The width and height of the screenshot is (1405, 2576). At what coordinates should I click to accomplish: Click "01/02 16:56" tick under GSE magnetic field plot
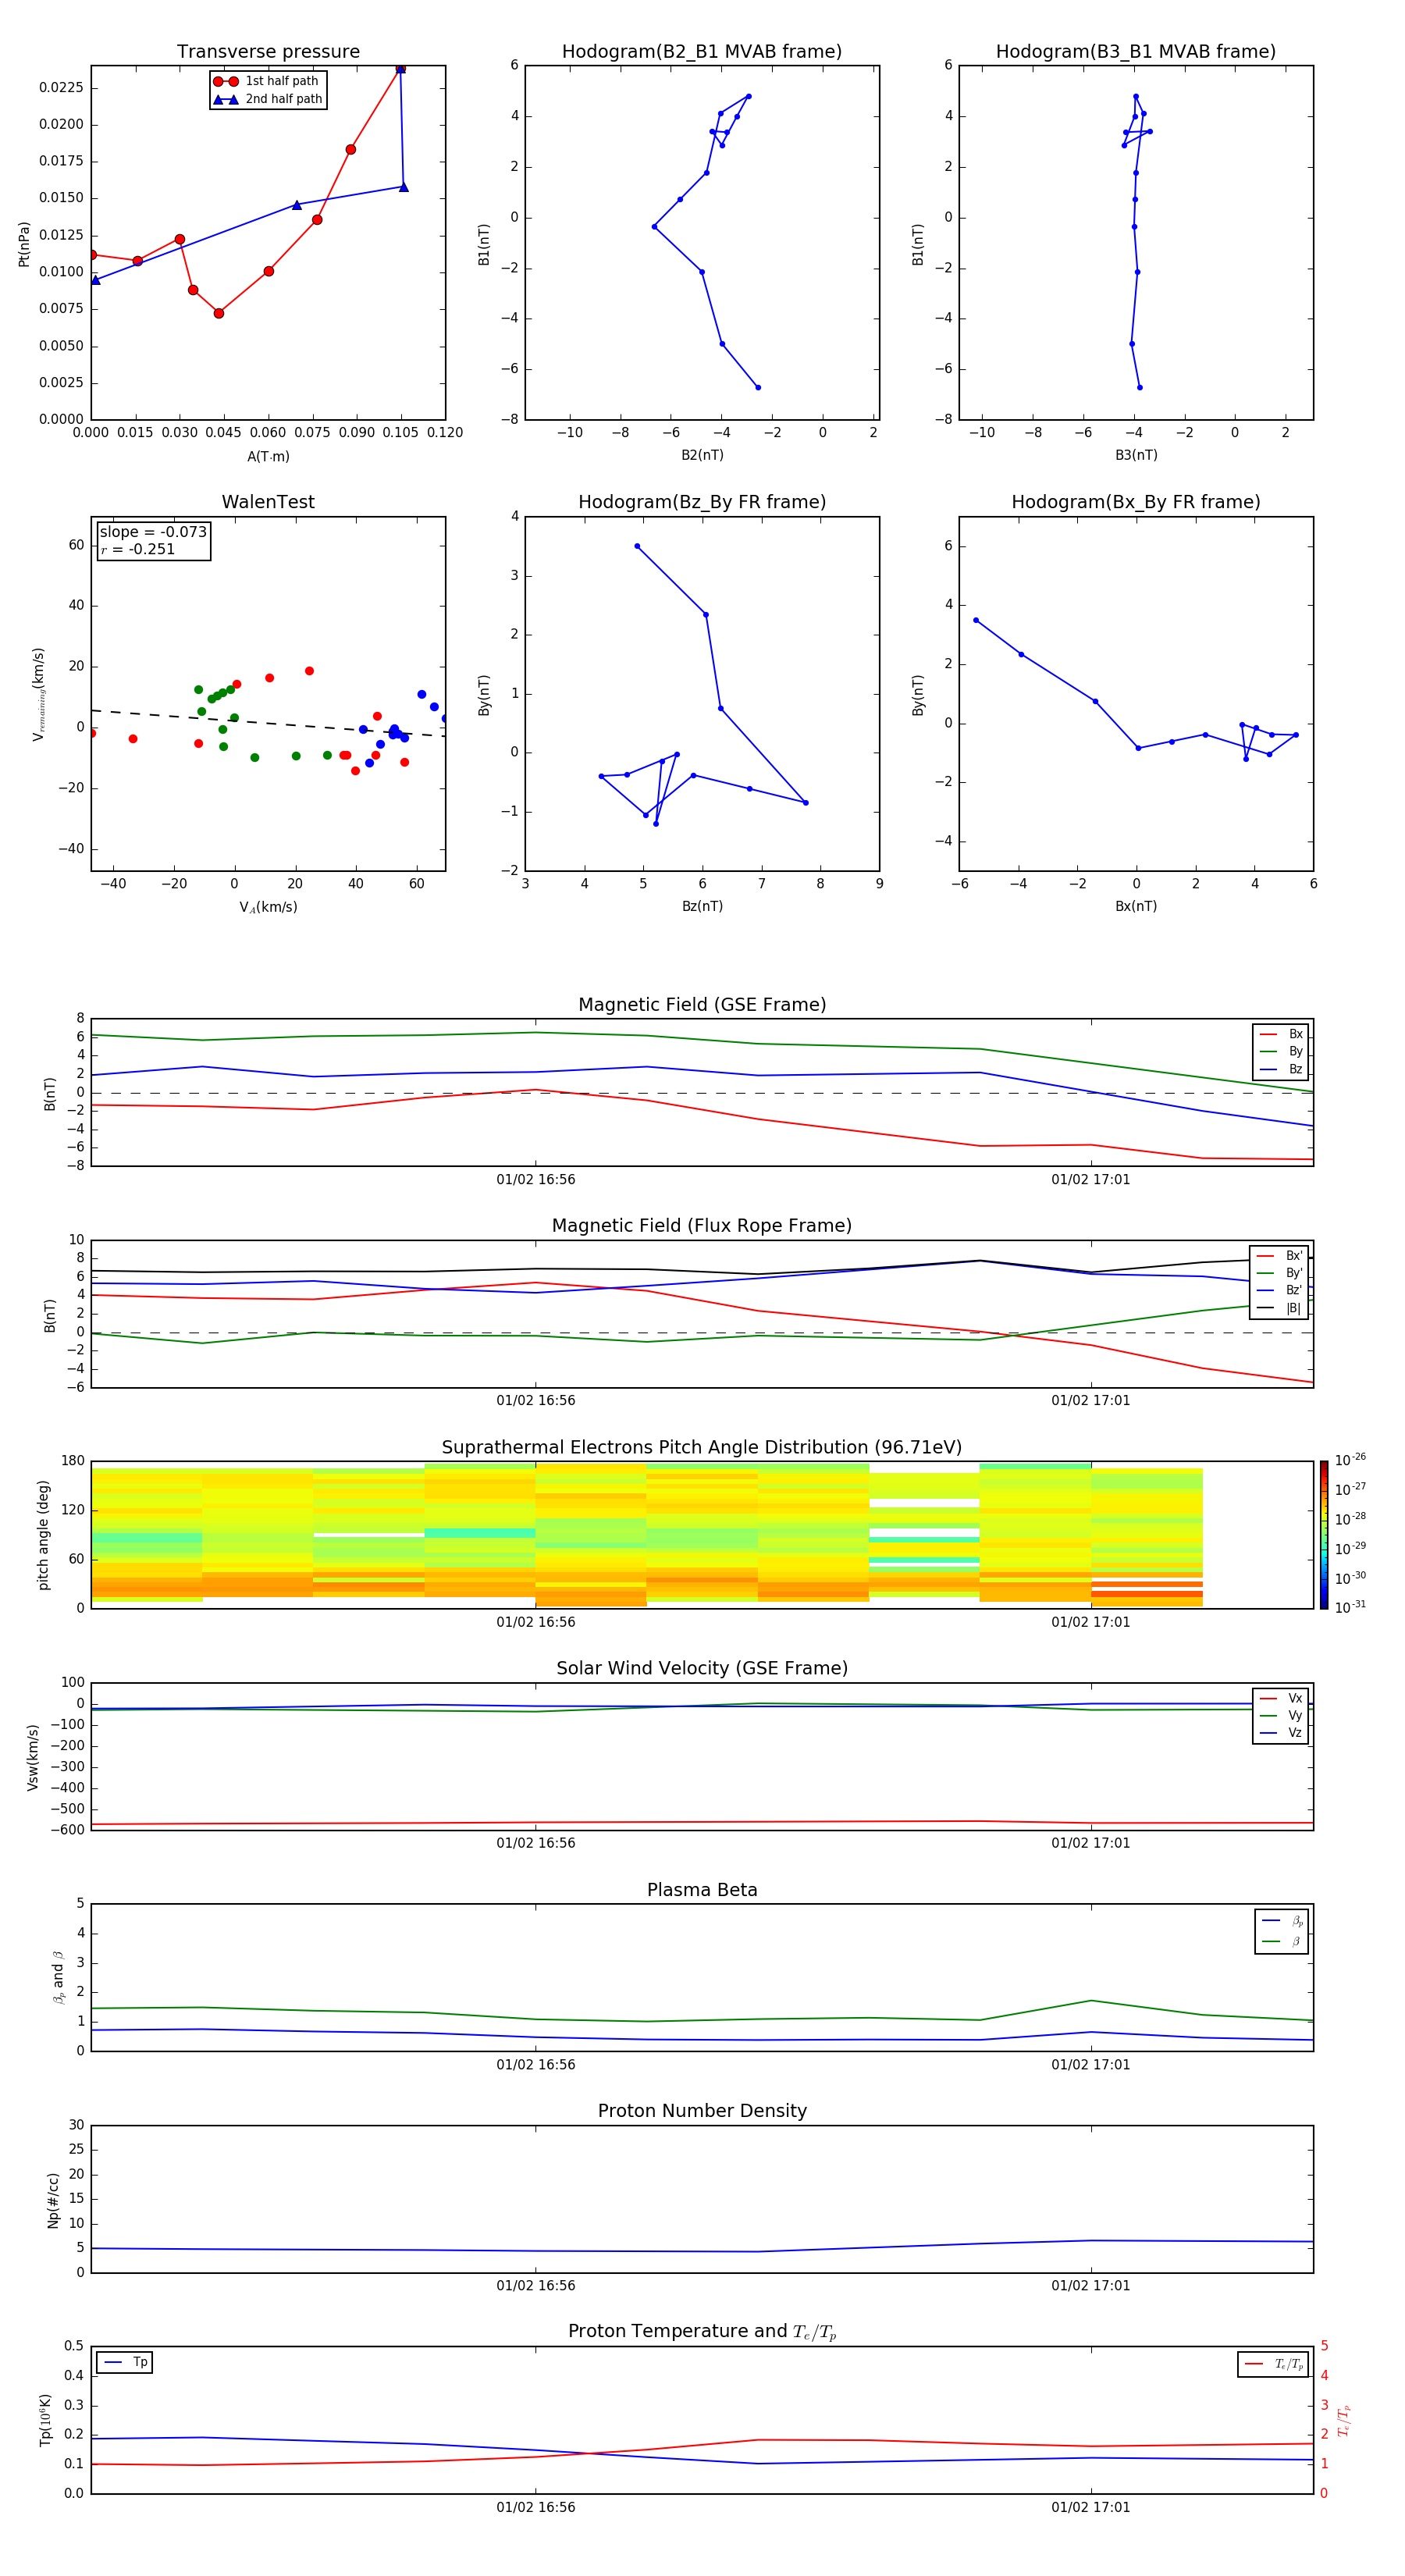(536, 1180)
